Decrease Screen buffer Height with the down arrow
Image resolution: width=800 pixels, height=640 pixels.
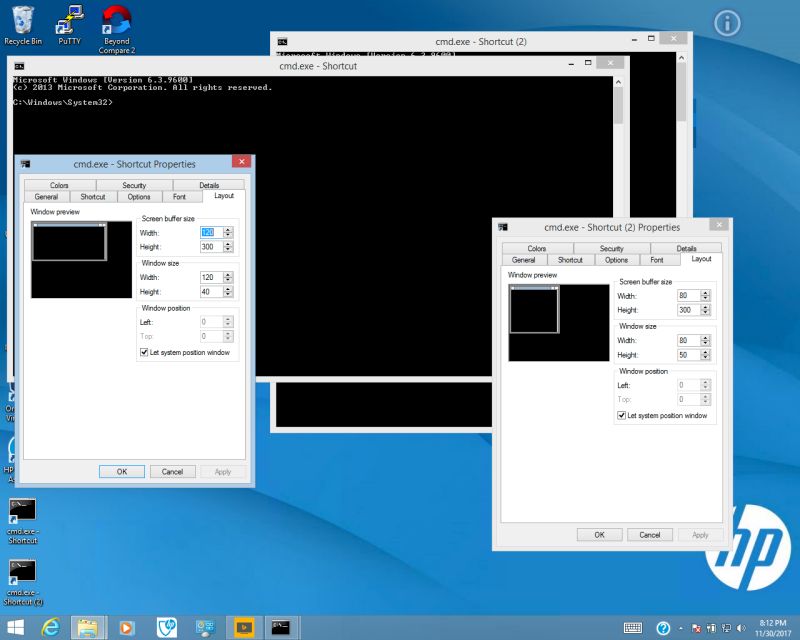pos(228,249)
